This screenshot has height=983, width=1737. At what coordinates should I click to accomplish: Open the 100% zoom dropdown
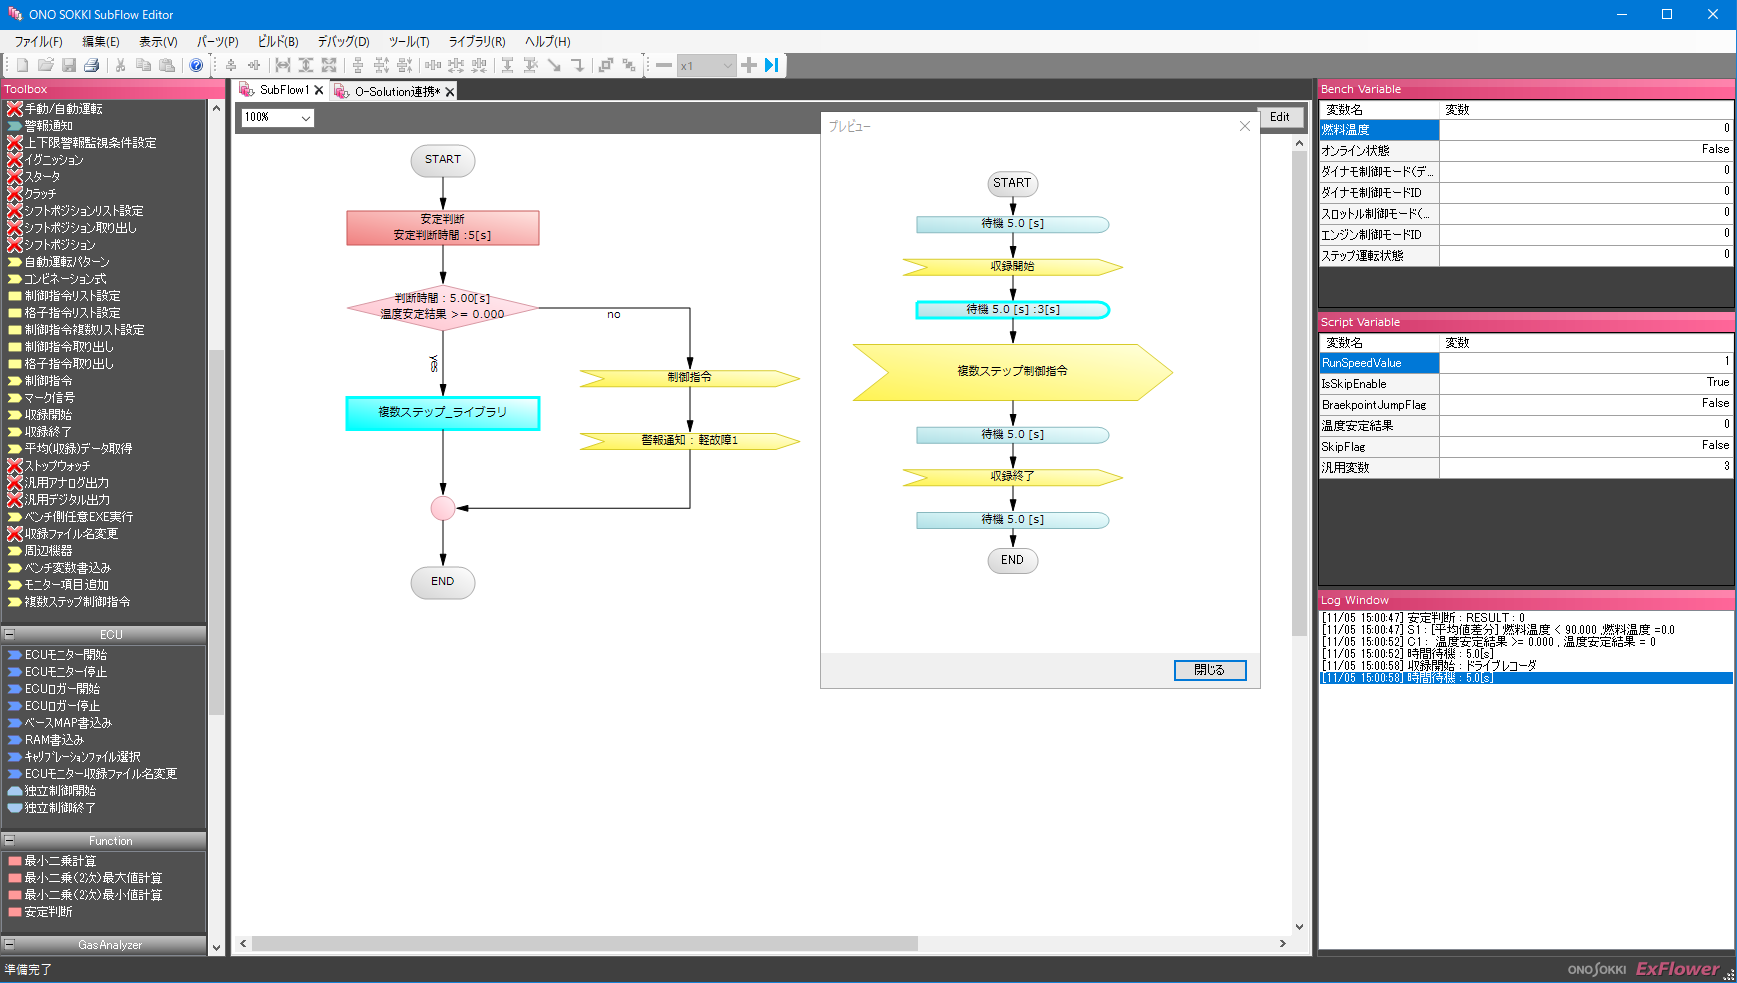(x=305, y=118)
